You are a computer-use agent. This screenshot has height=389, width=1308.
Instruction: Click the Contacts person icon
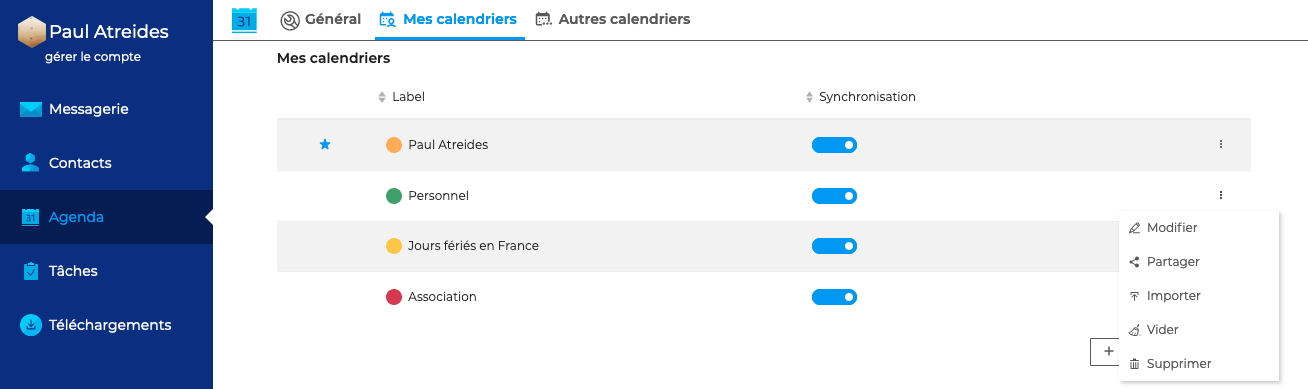point(31,163)
